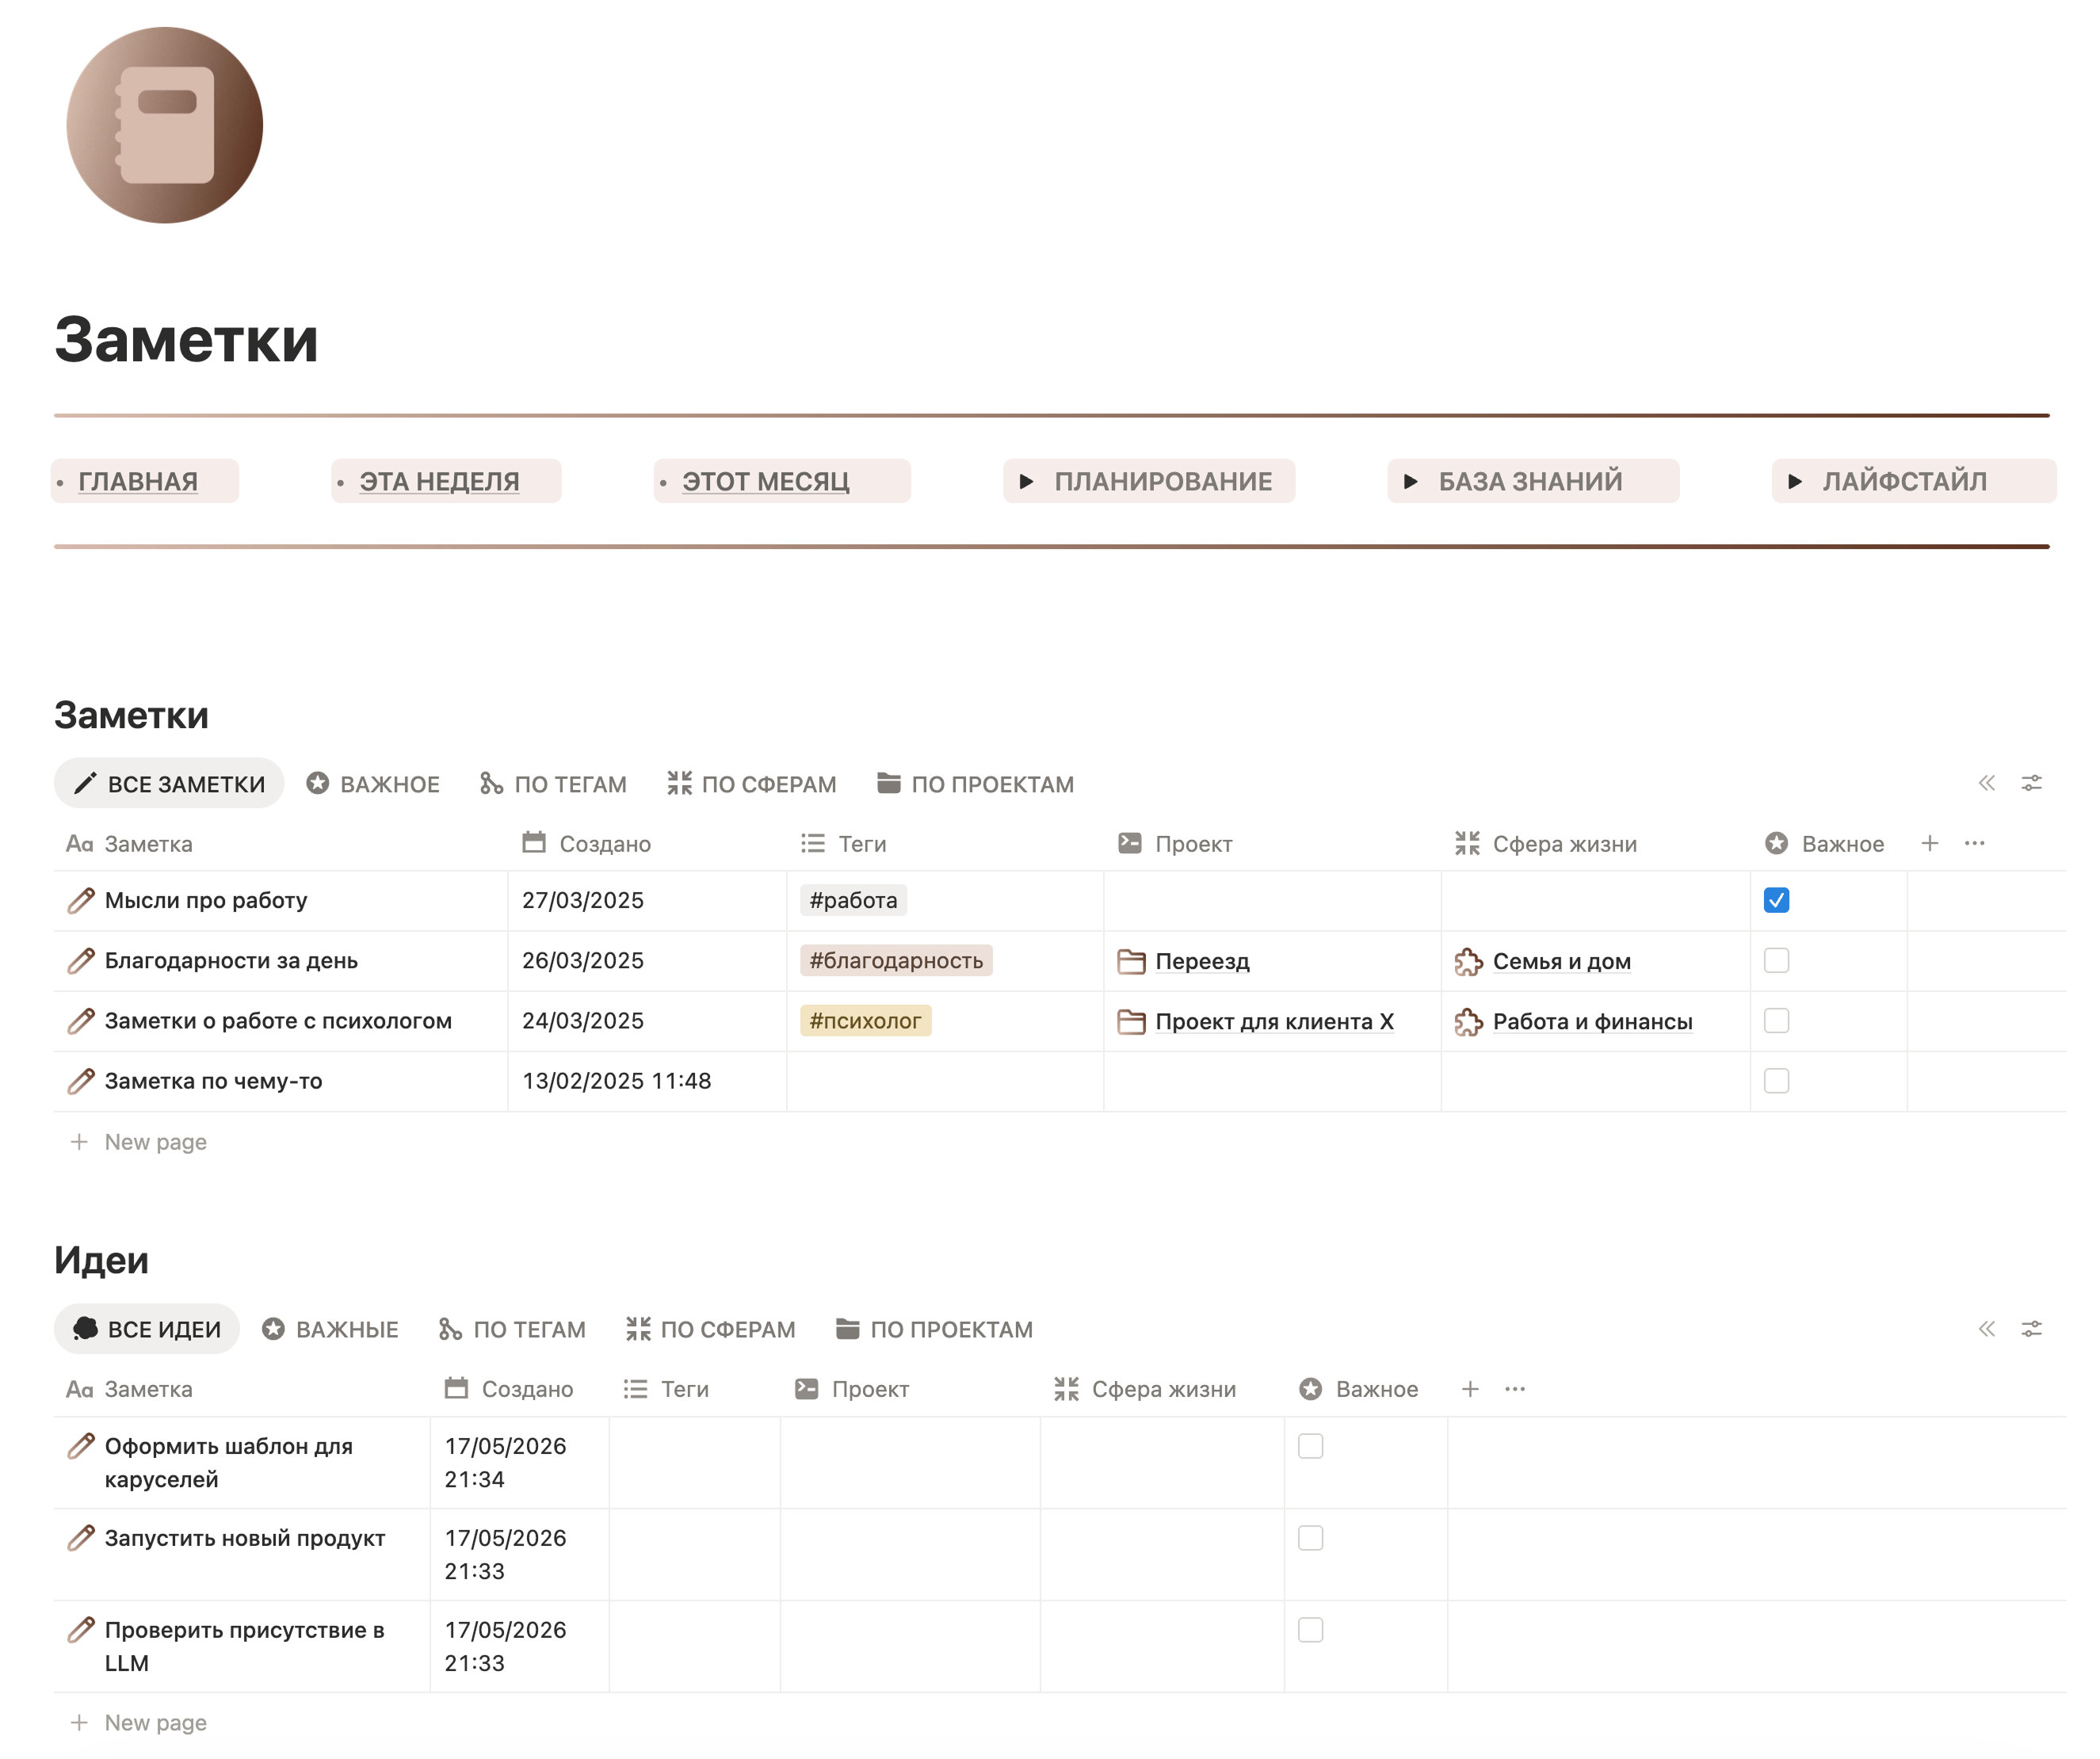Screen dimensions: 2100x1759
Task: Switch to ПО ПРОЕКТАМ view in Заметки
Action: [975, 783]
